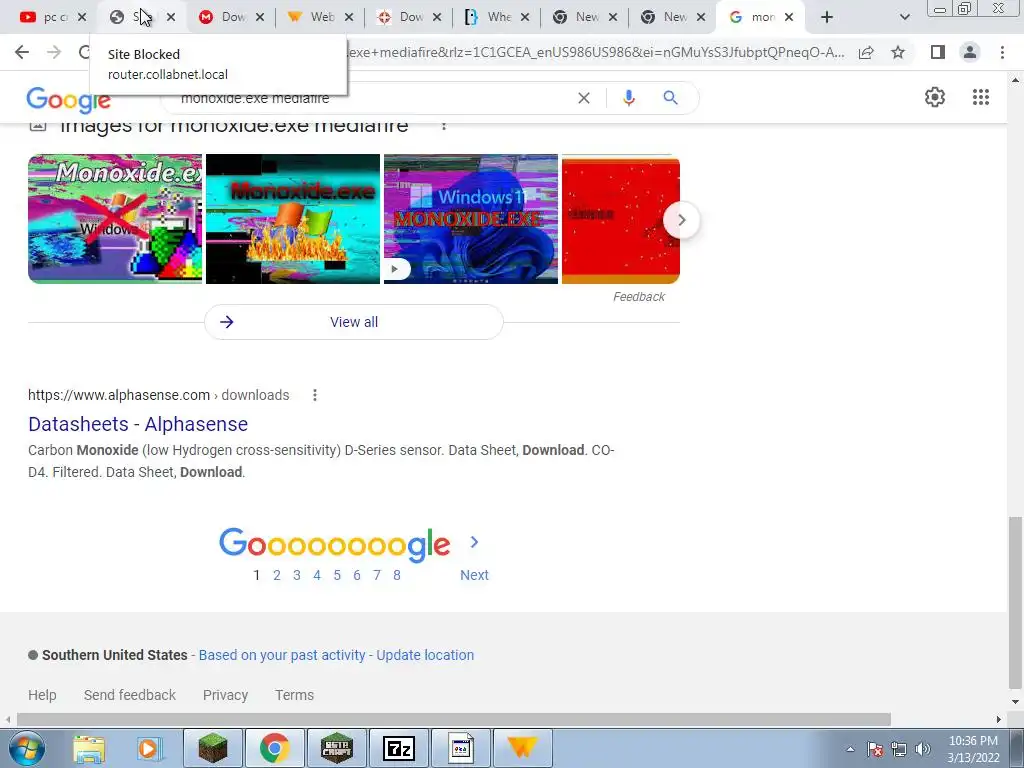Submit search with magnifier icon
1024x768 pixels.
tap(670, 98)
